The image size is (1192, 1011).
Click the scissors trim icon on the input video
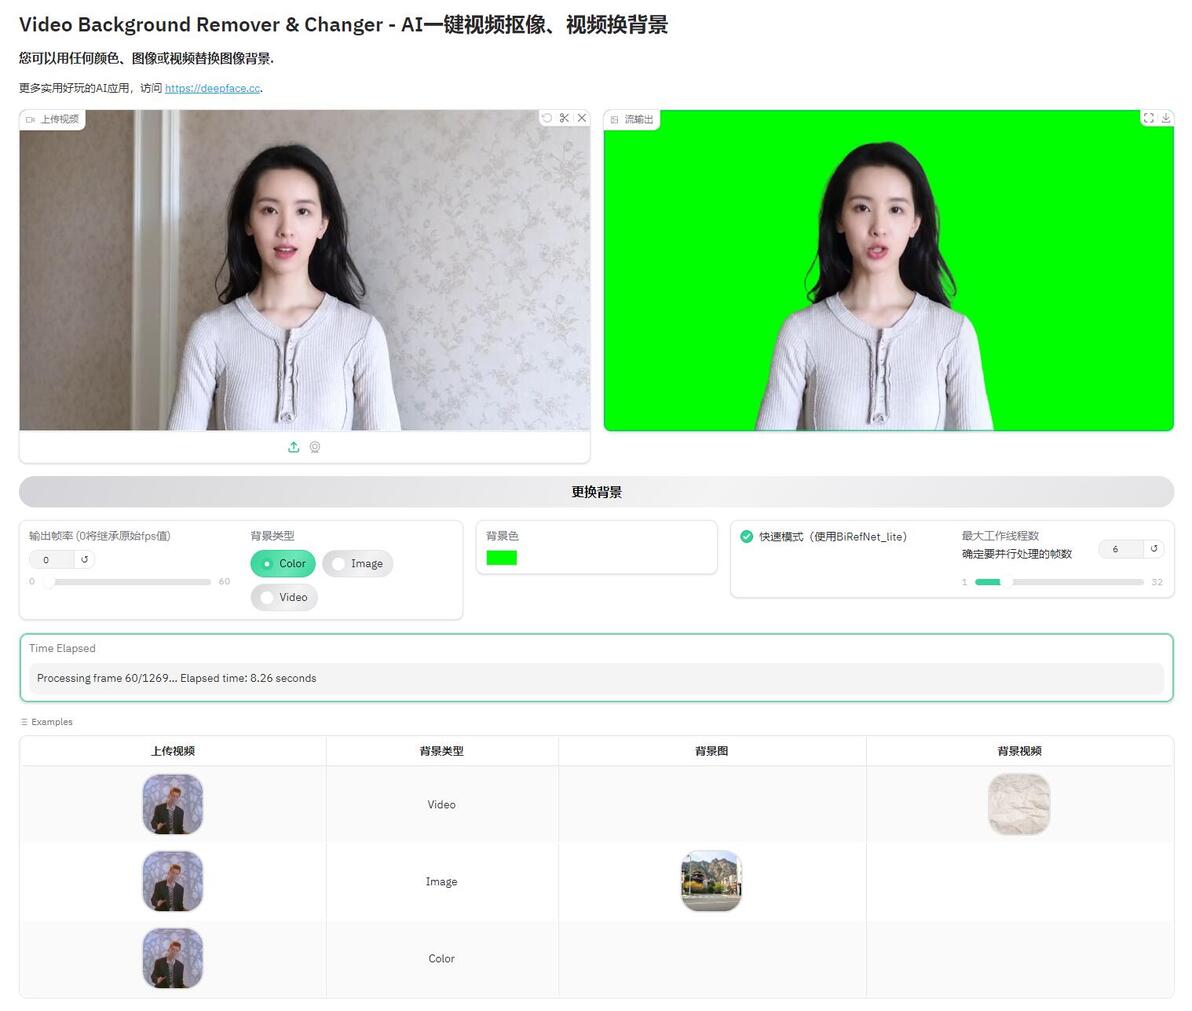coord(564,118)
